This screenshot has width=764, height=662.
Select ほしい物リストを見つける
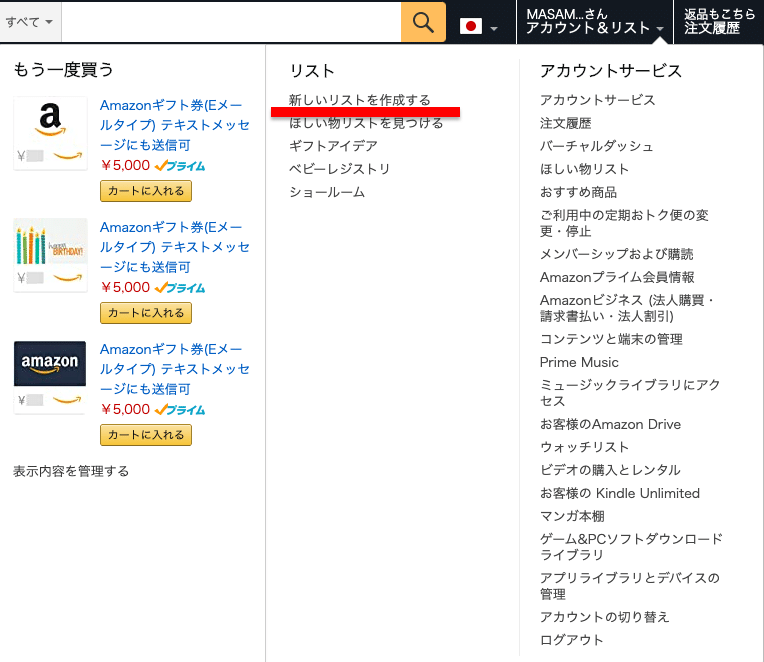tap(366, 123)
